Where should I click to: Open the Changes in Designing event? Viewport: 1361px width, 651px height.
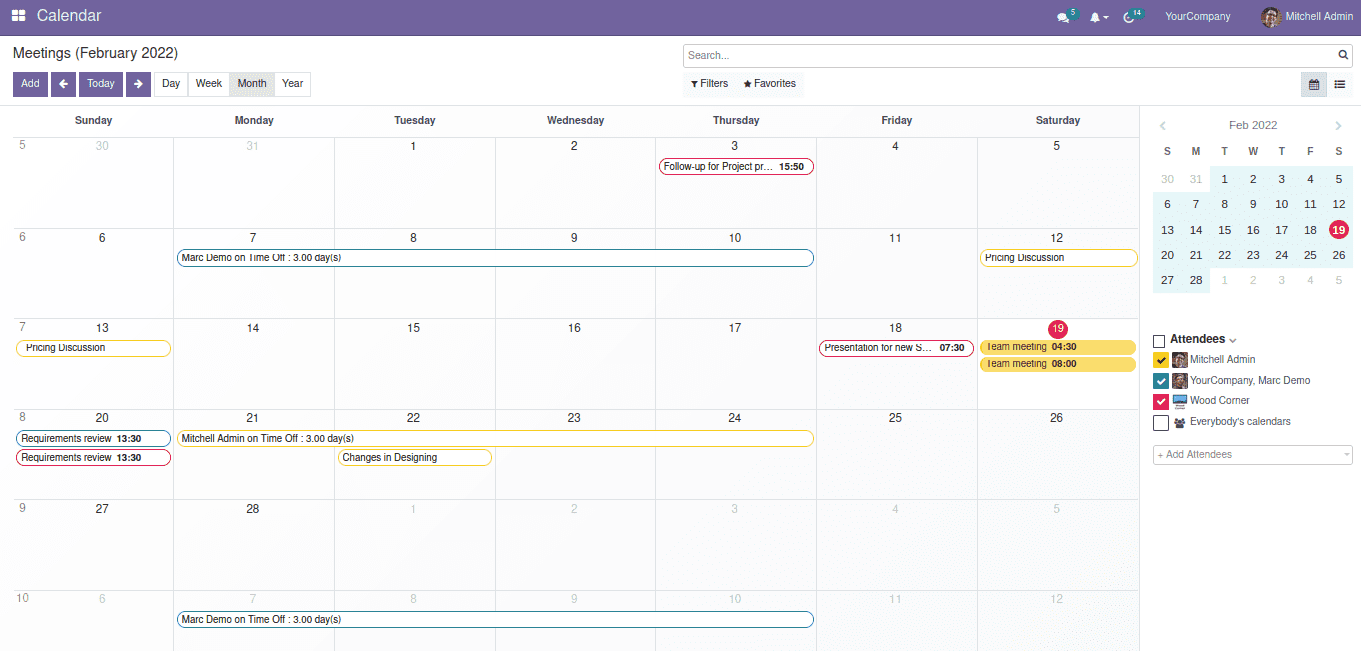pos(414,458)
